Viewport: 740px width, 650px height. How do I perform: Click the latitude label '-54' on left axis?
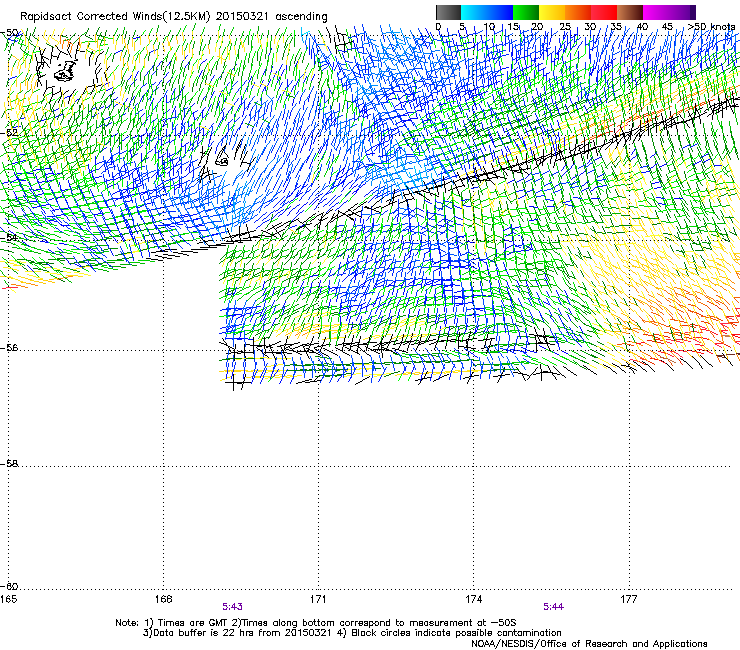9,237
